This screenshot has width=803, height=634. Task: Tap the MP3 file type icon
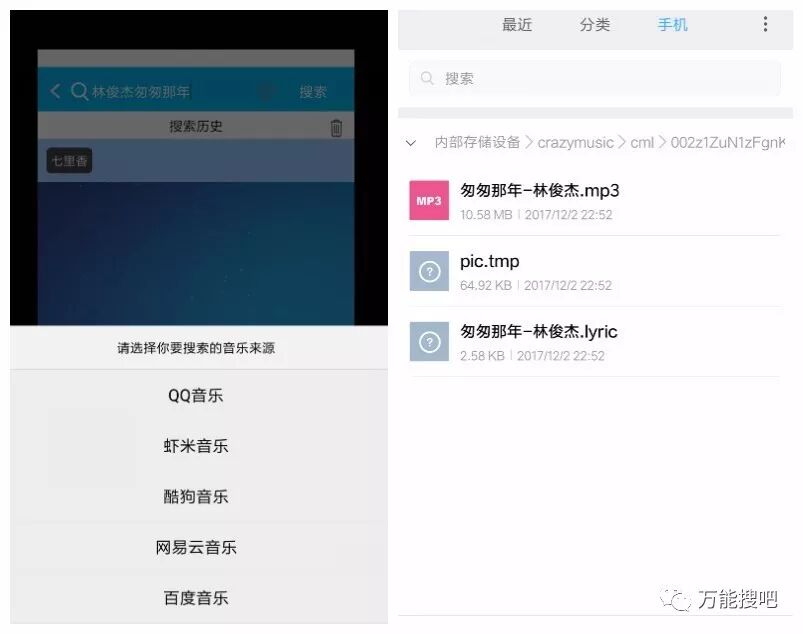tap(429, 200)
